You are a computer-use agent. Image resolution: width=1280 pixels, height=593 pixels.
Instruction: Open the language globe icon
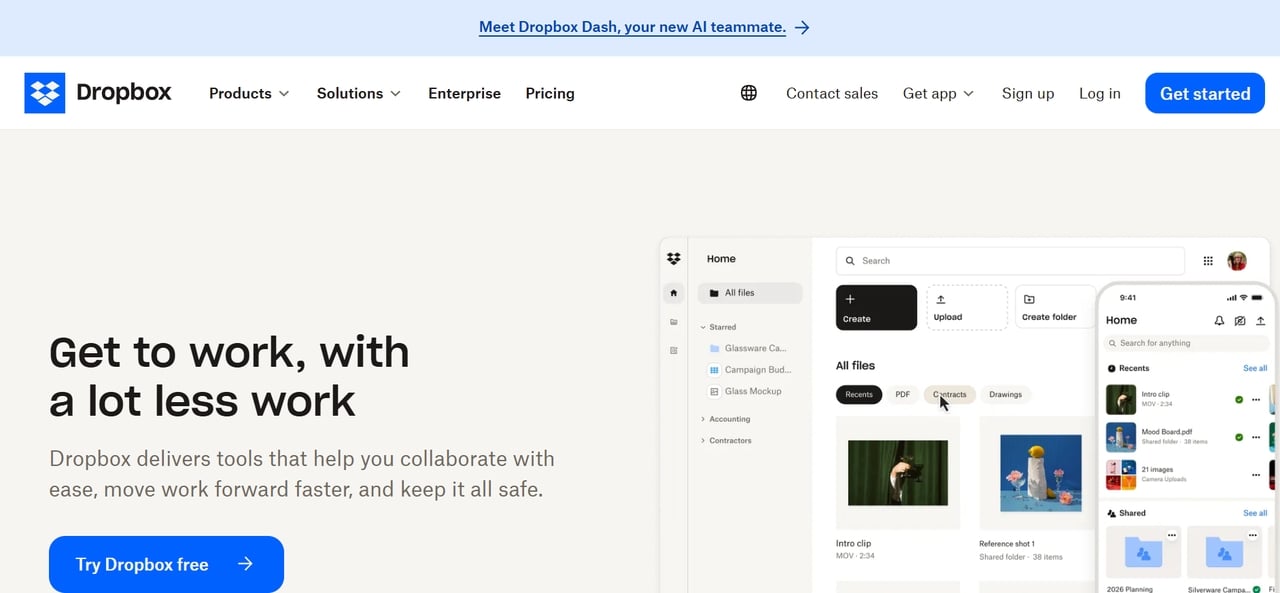(749, 93)
